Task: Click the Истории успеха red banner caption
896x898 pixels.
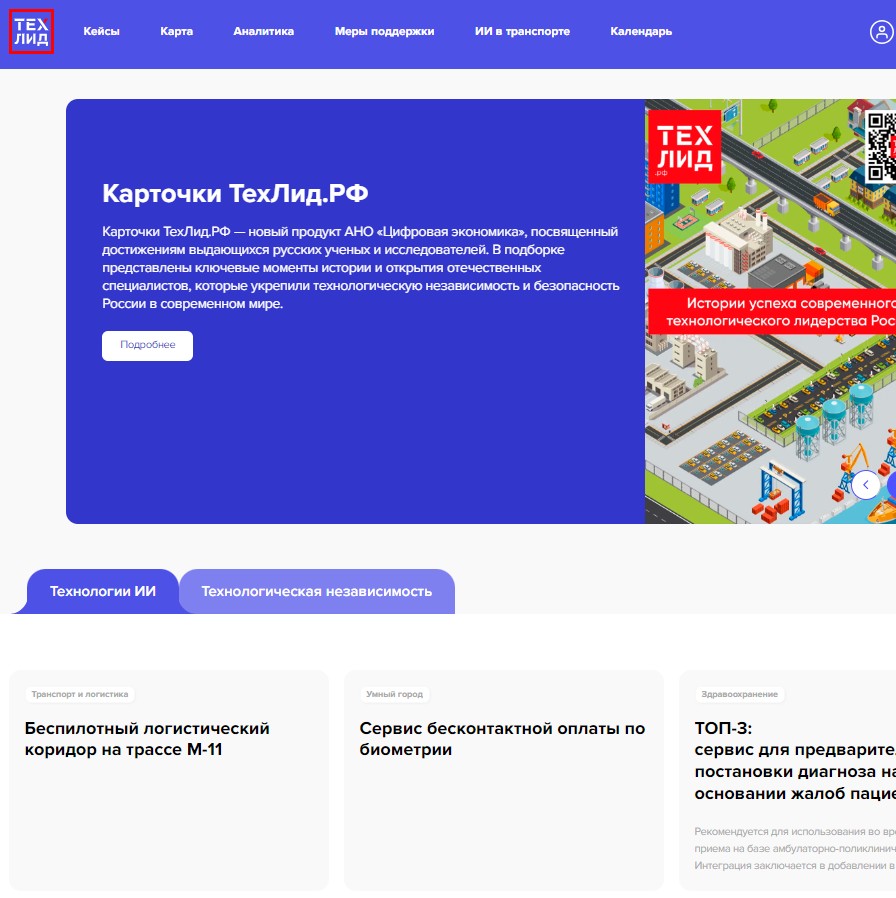Action: coord(772,312)
